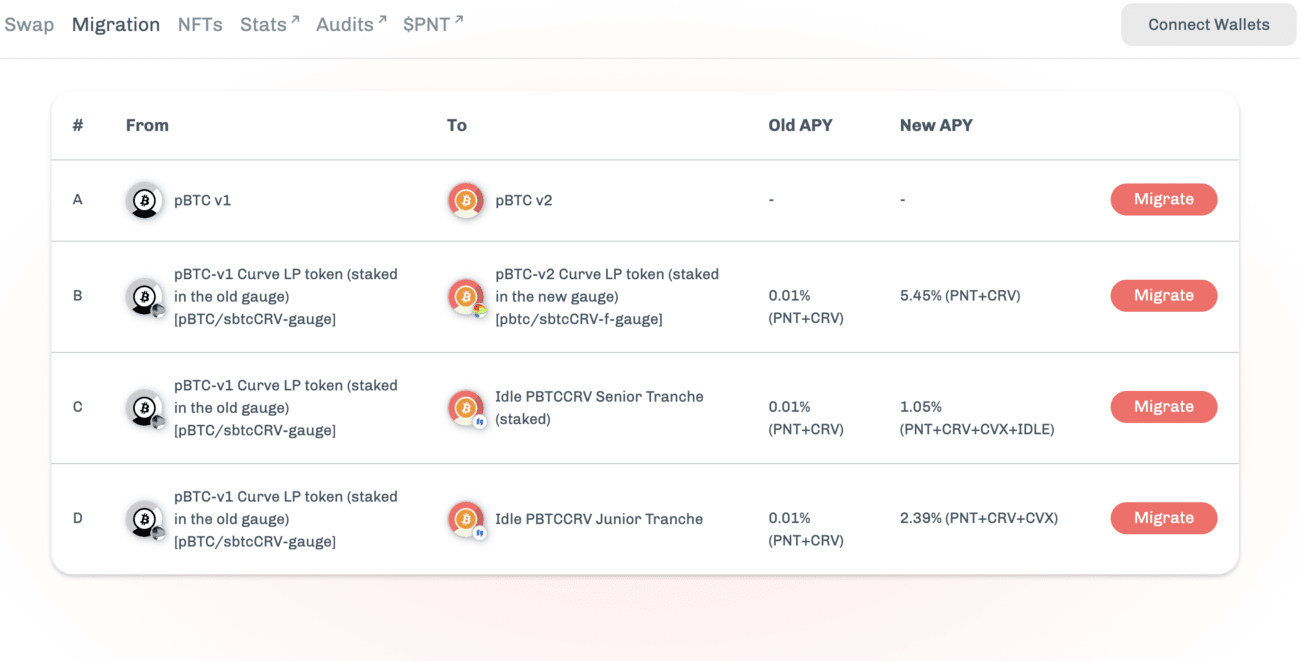Click the Old APY column header
This screenshot has height=661, width=1300.
tap(800, 125)
